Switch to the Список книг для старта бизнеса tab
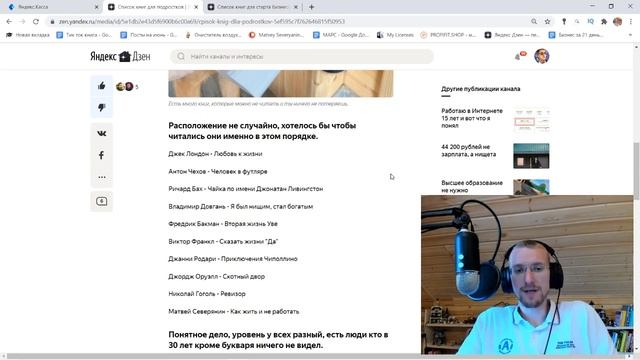640x360 pixels. (x=252, y=7)
